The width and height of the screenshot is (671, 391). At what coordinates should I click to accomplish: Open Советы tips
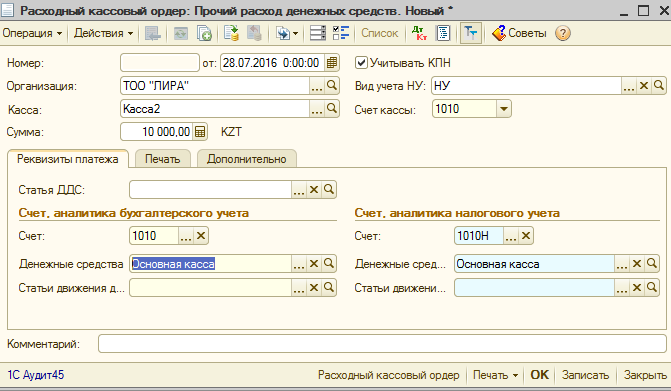point(519,33)
